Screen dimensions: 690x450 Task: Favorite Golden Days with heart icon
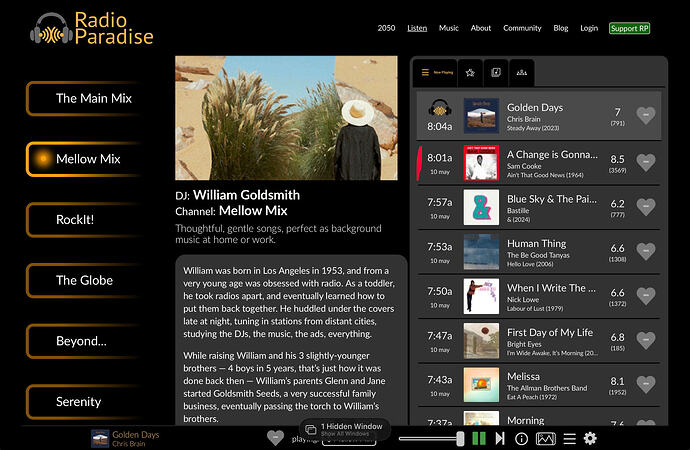(646, 115)
